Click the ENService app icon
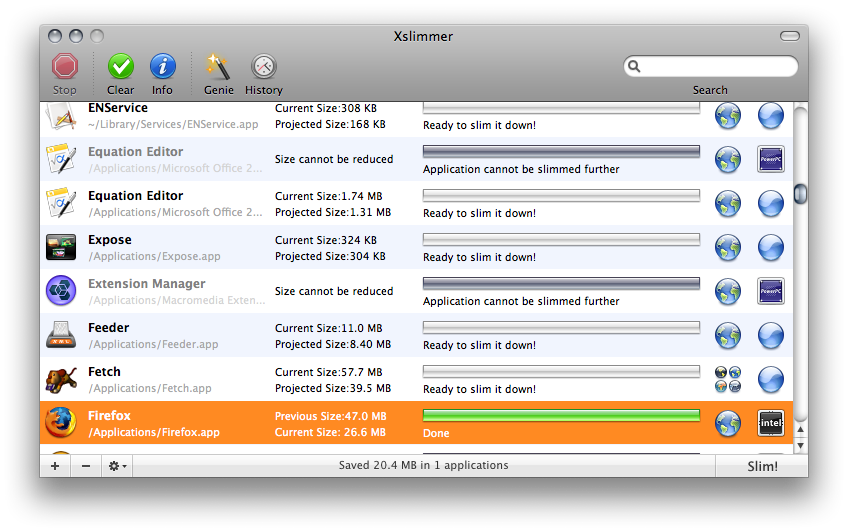 pos(61,116)
